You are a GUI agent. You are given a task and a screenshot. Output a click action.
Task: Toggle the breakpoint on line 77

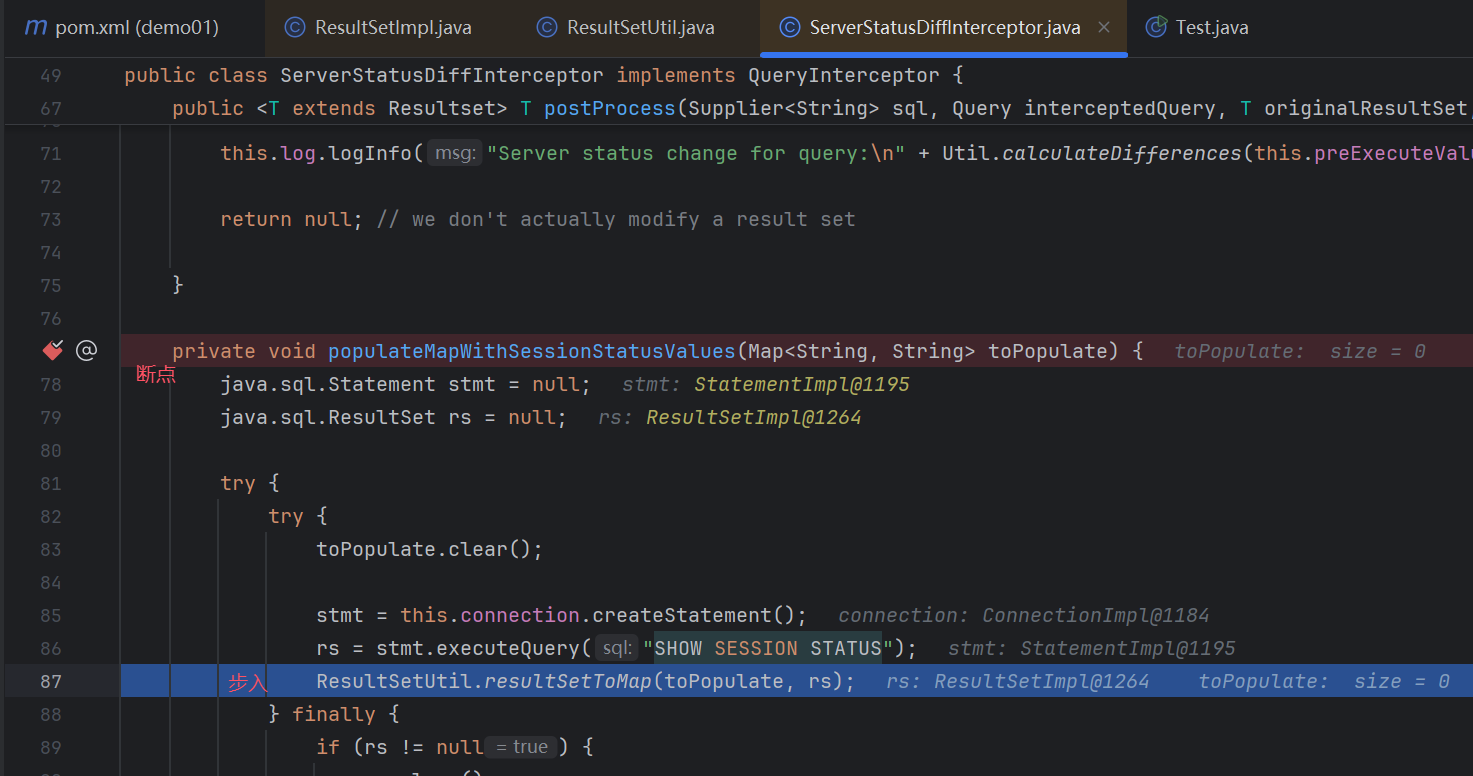(x=52, y=351)
